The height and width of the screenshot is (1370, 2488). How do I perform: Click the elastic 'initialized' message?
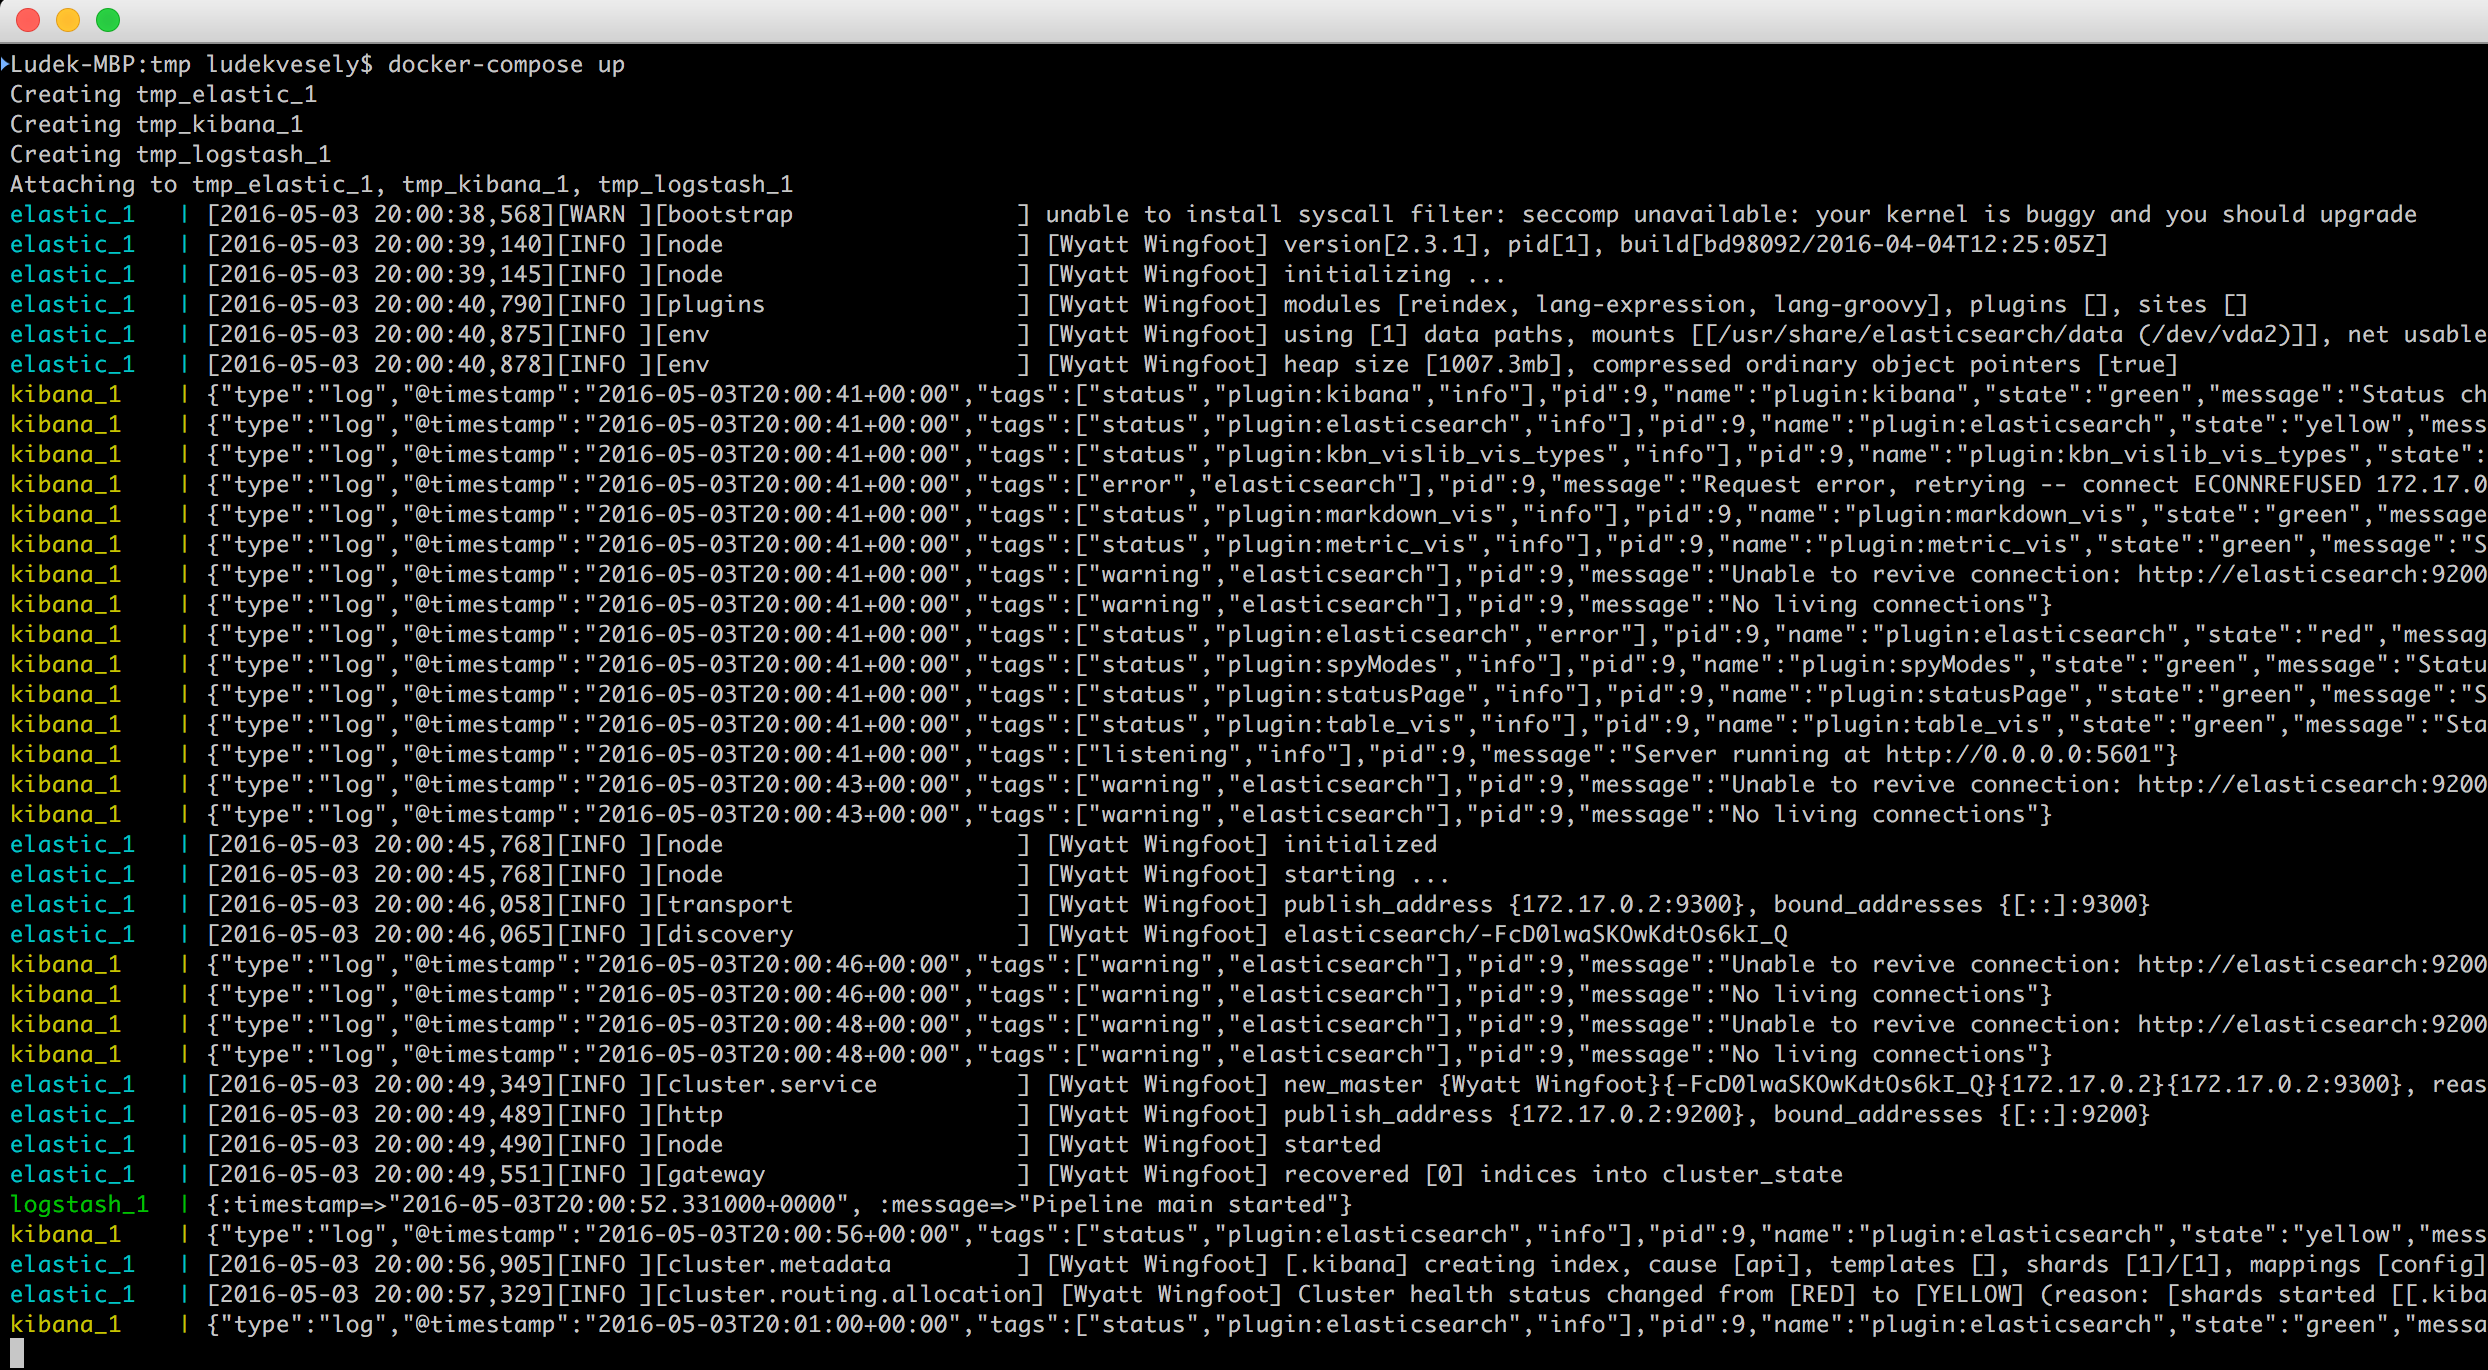[x=1360, y=845]
